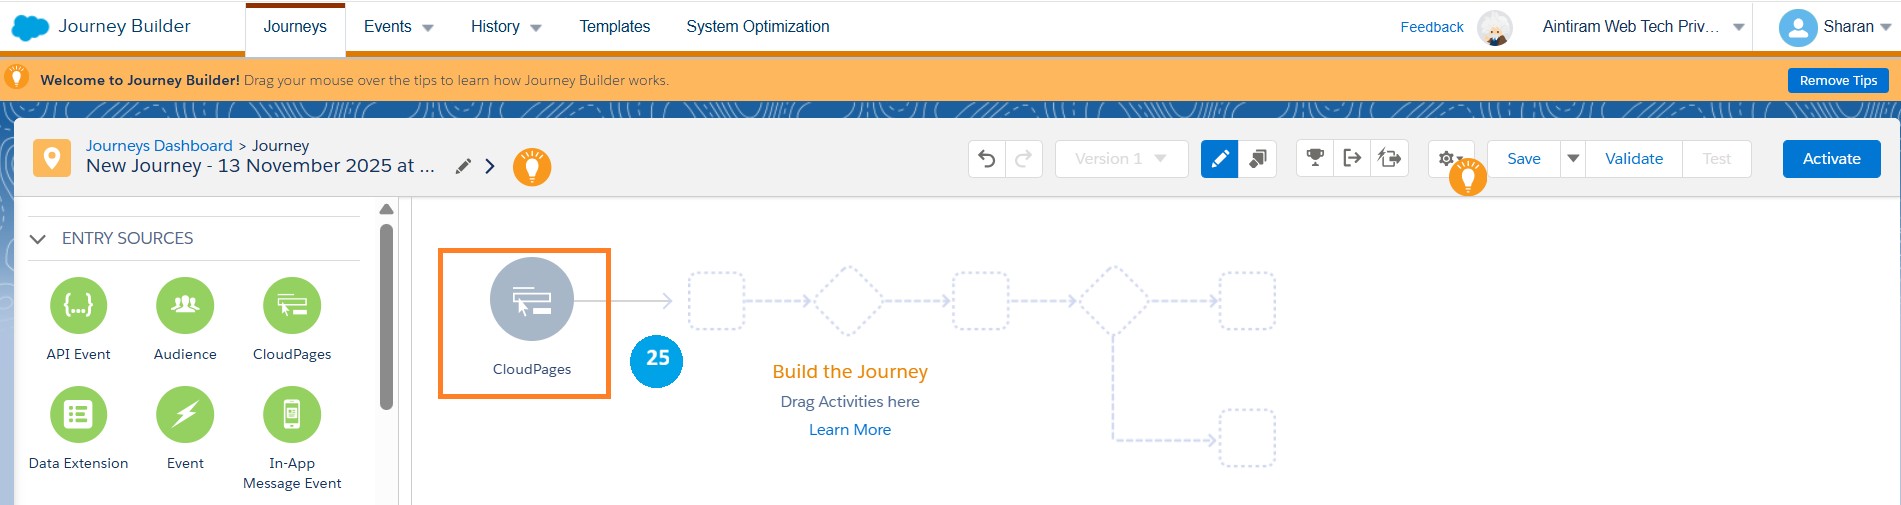Click the exit criteria icon

click(x=1352, y=158)
